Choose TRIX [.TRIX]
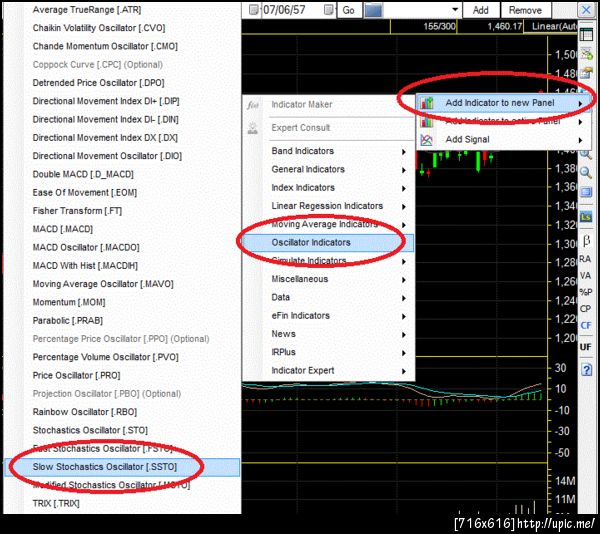 56,504
